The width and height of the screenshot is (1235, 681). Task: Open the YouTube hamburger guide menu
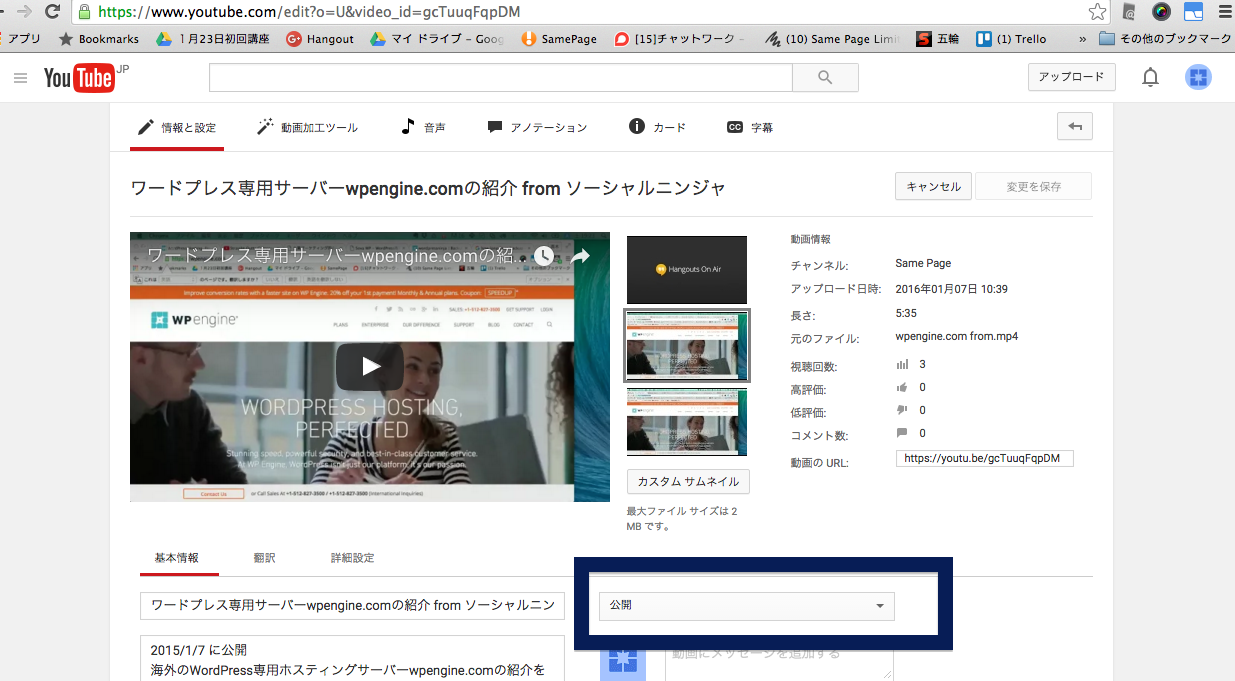20,78
